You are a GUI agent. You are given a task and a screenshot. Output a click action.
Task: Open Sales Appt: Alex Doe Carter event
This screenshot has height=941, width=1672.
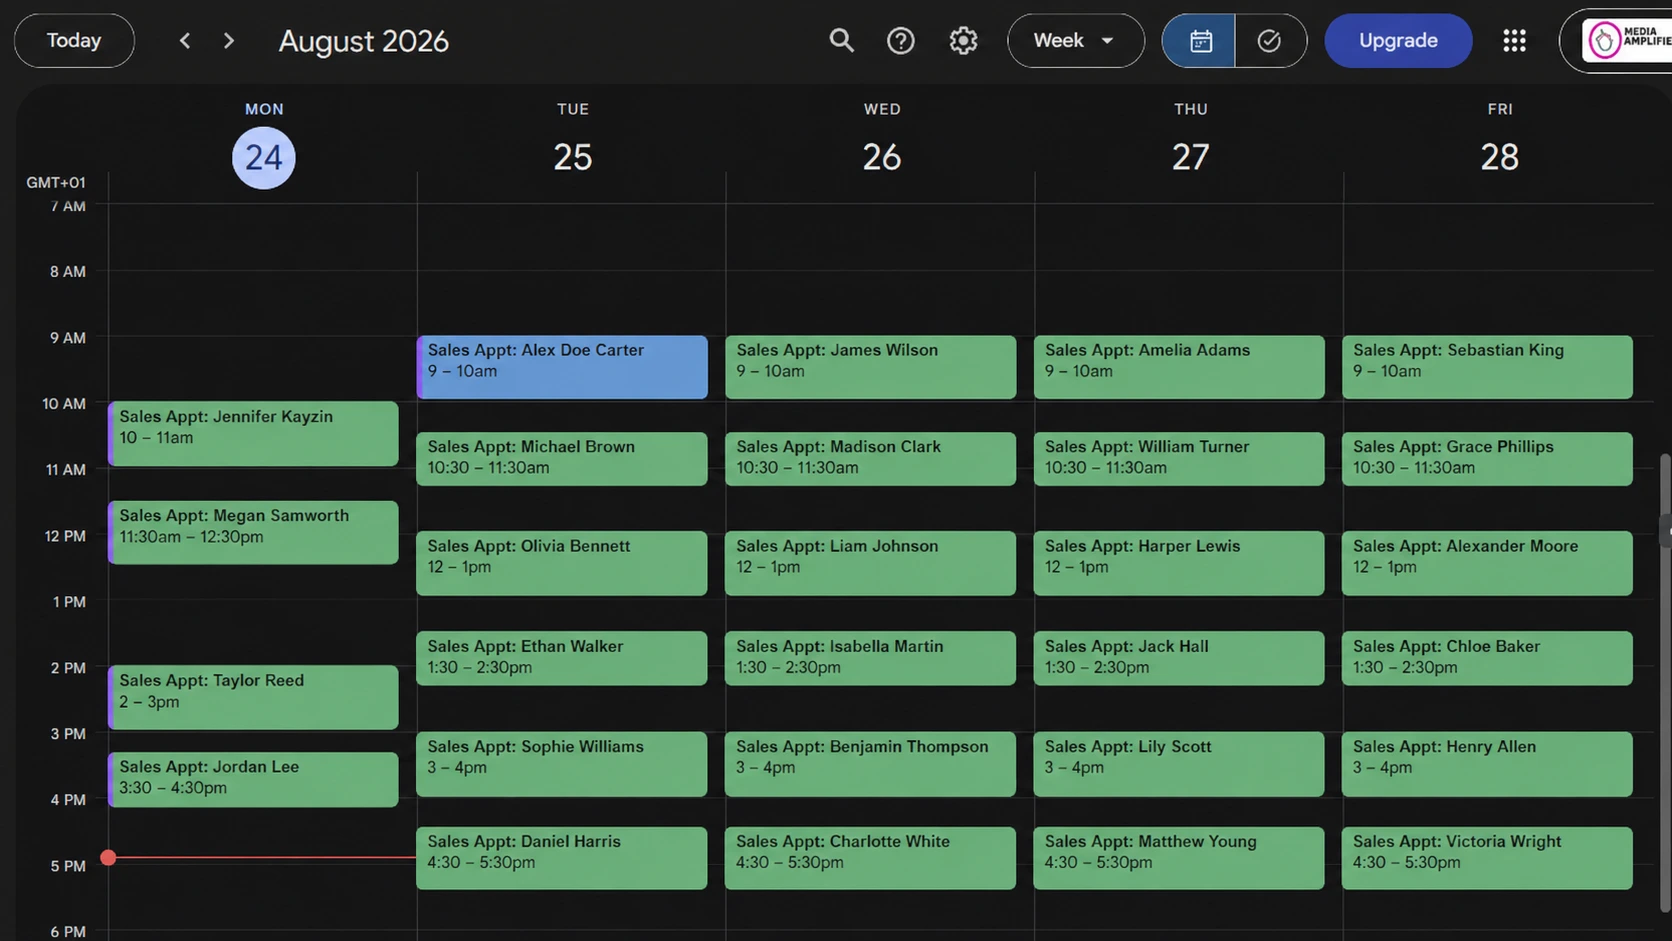[562, 367]
